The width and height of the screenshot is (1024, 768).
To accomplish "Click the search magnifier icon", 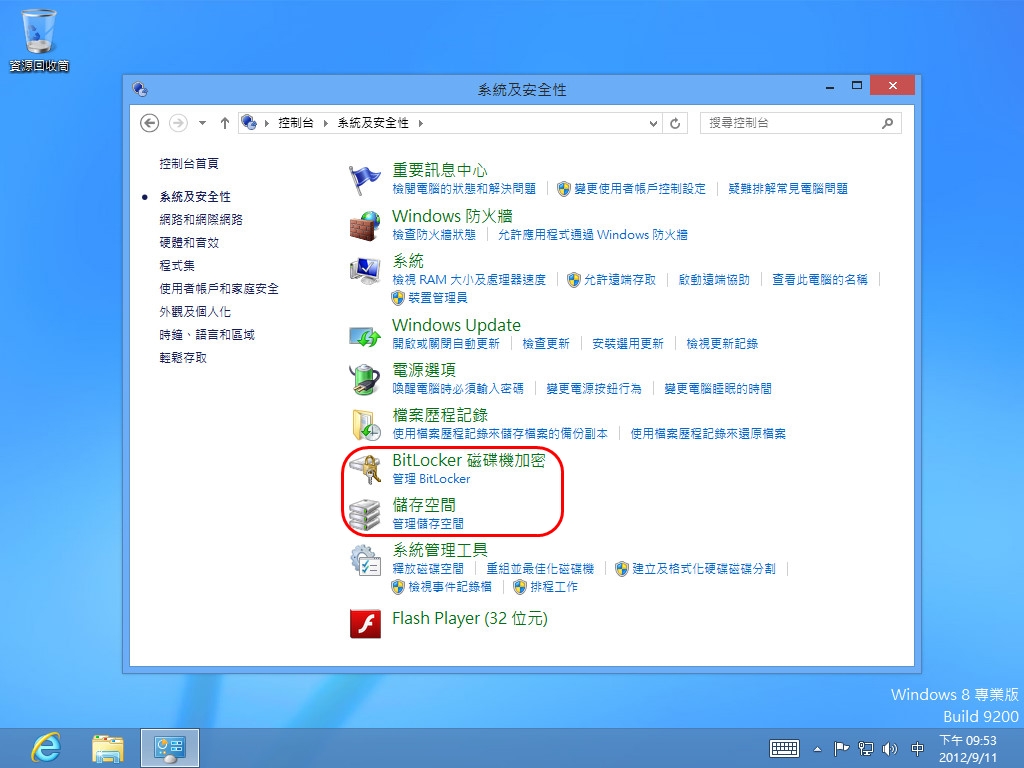I will tap(888, 123).
